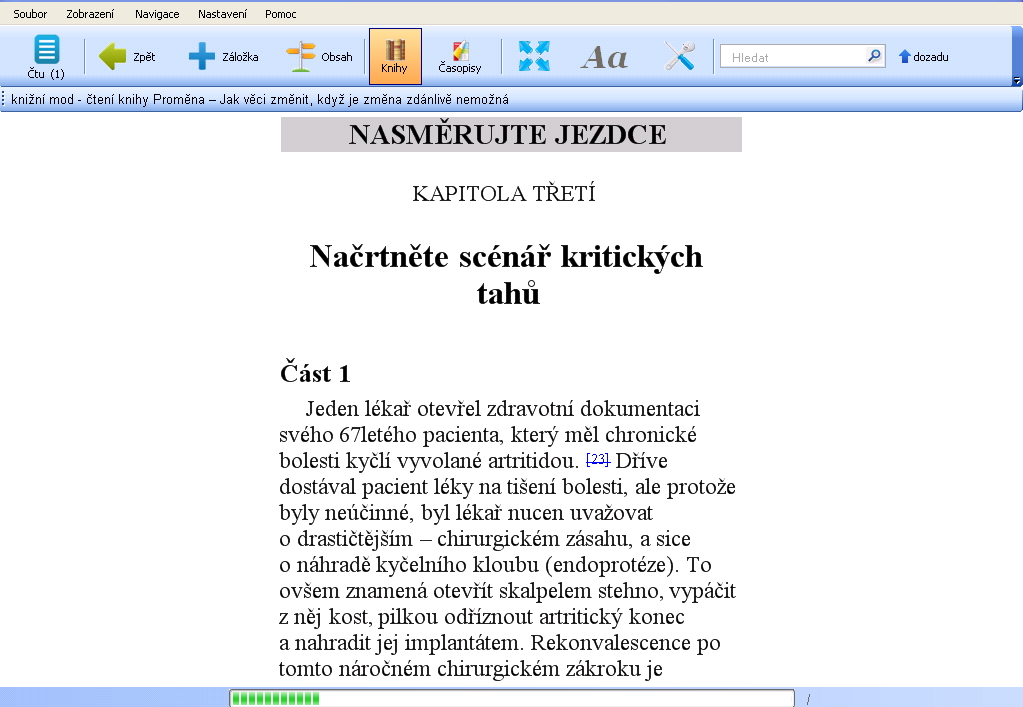Click the magnifier search icon

pos(874,57)
